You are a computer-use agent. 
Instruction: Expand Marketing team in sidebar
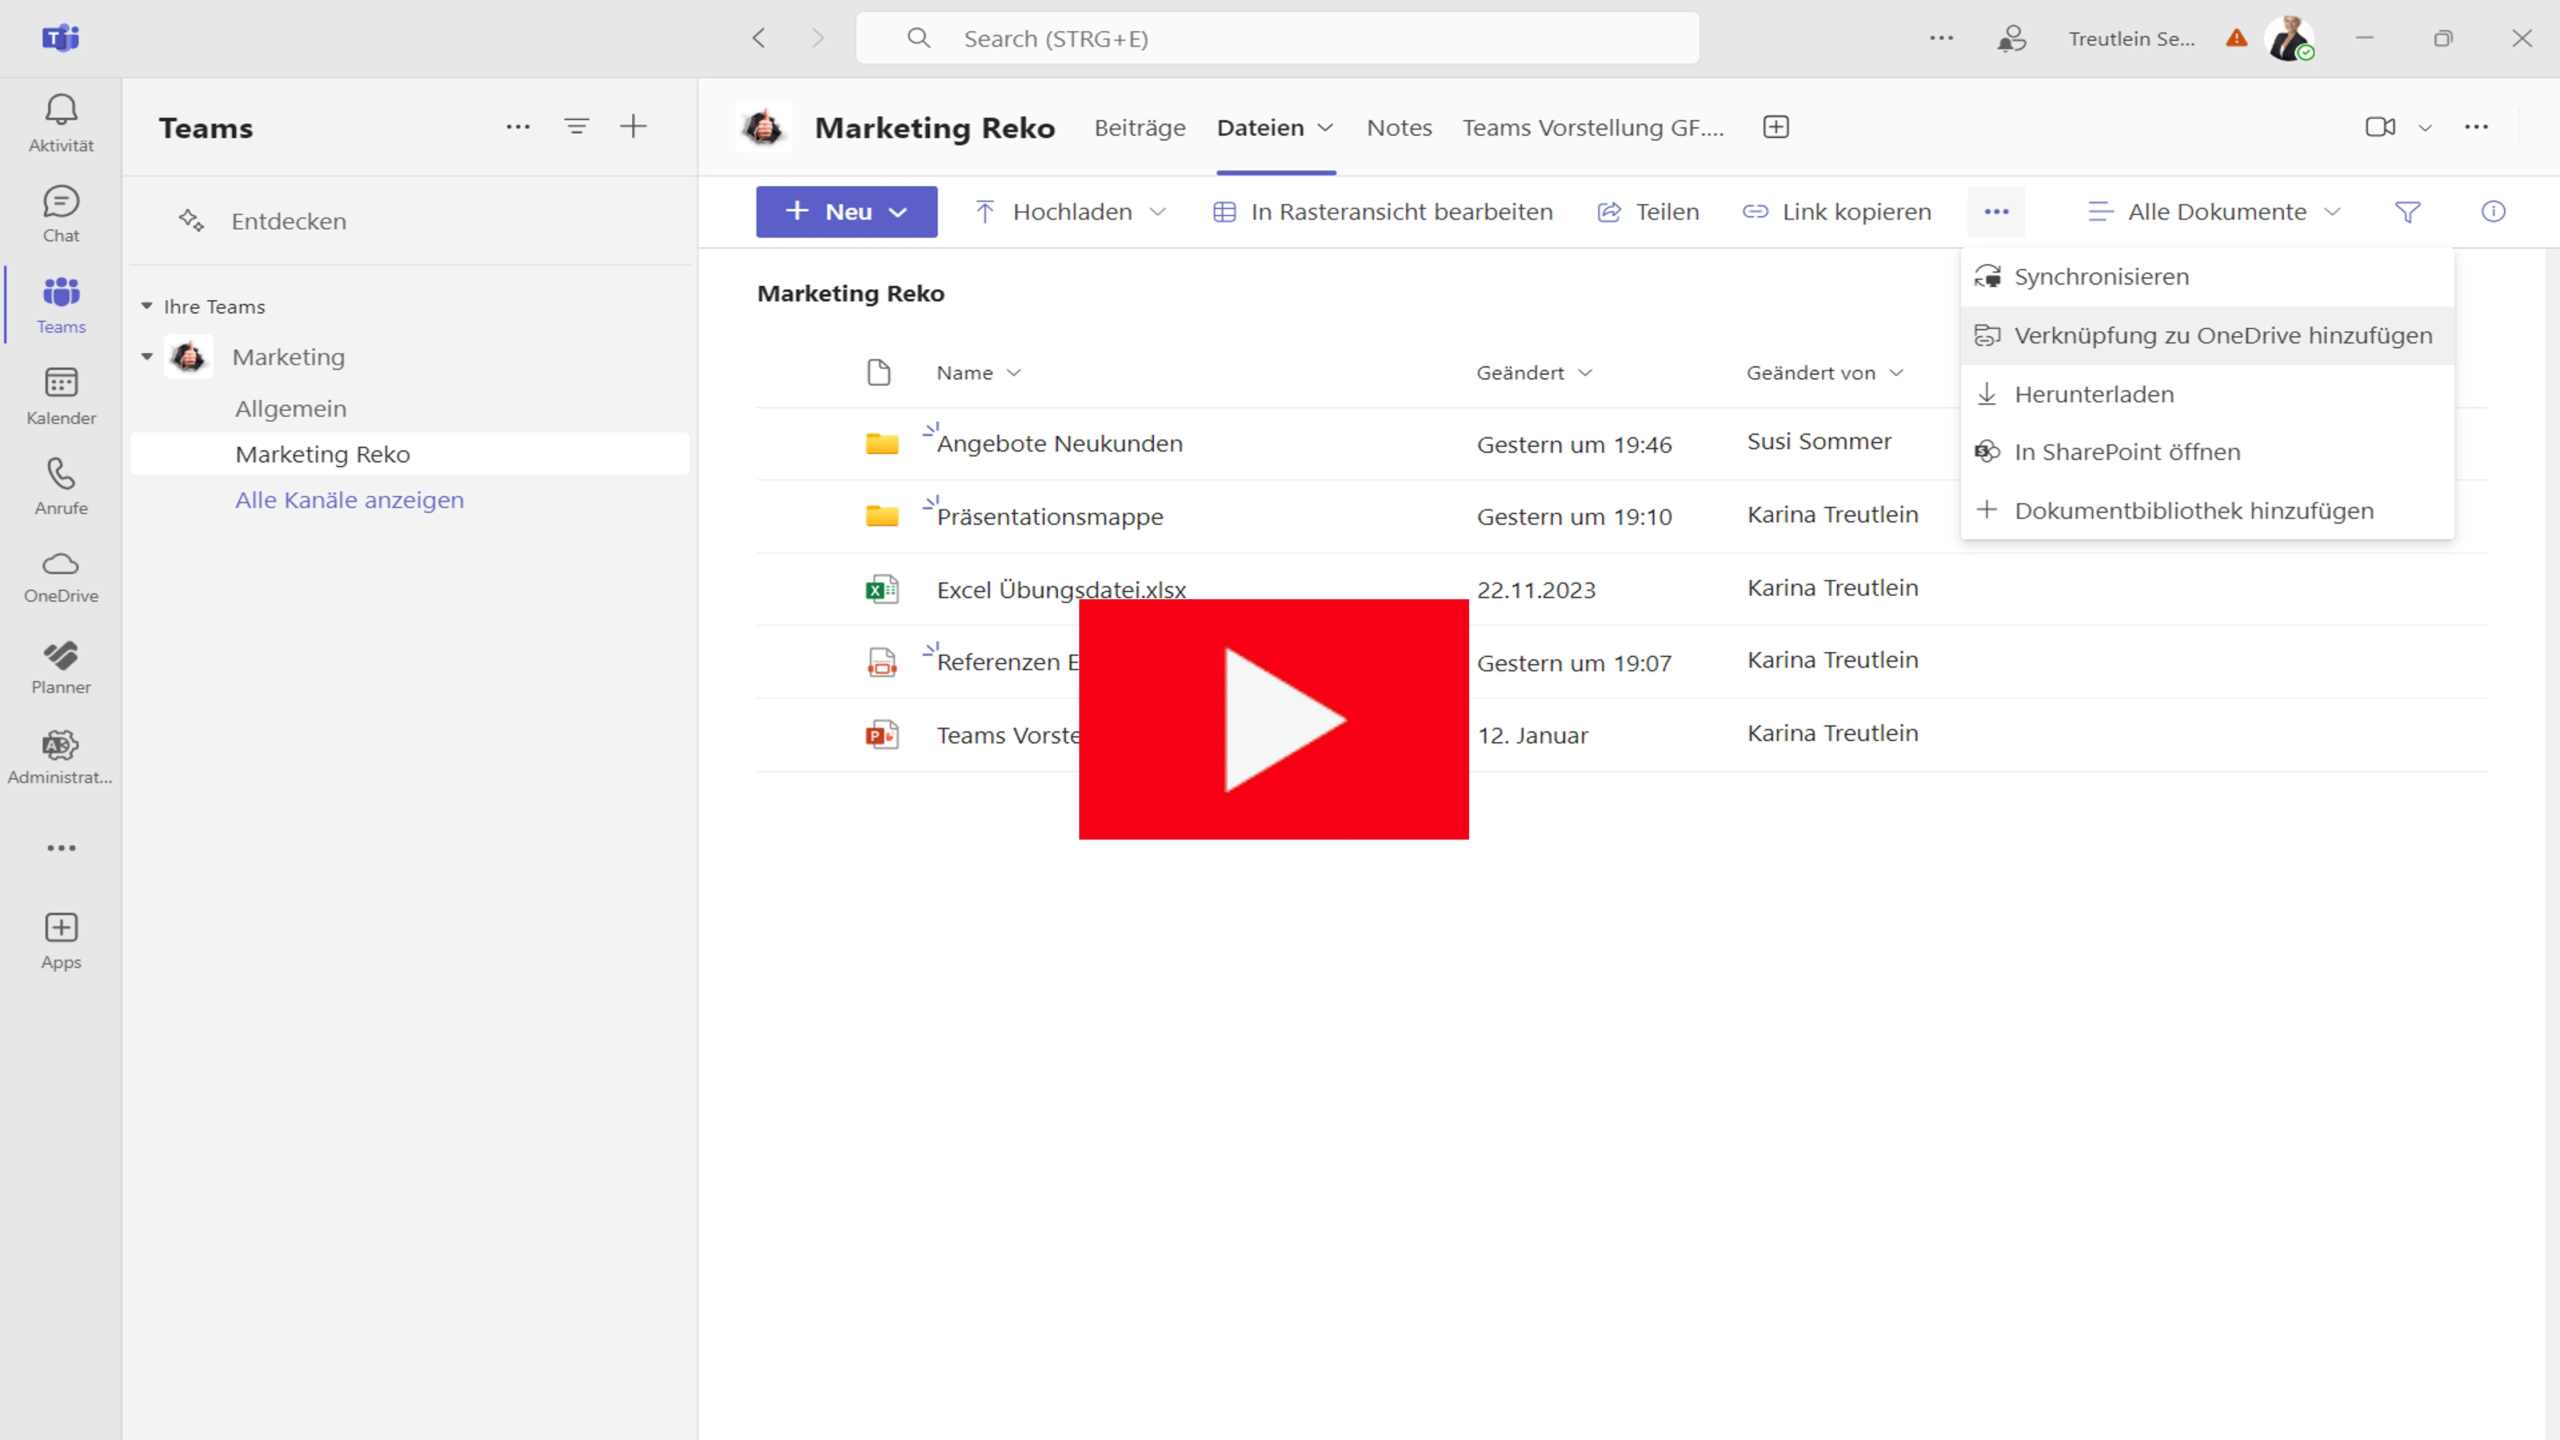[x=148, y=355]
